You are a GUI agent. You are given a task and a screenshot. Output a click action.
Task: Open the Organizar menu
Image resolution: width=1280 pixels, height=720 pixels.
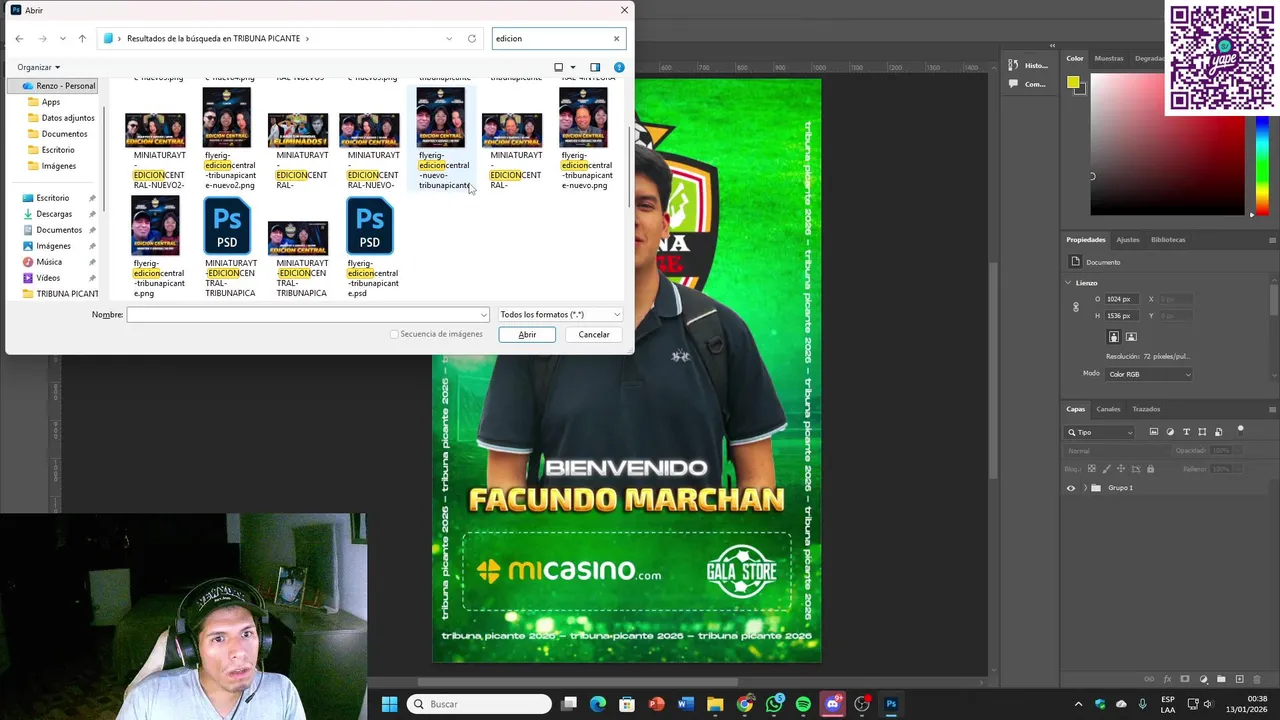pyautogui.click(x=38, y=67)
